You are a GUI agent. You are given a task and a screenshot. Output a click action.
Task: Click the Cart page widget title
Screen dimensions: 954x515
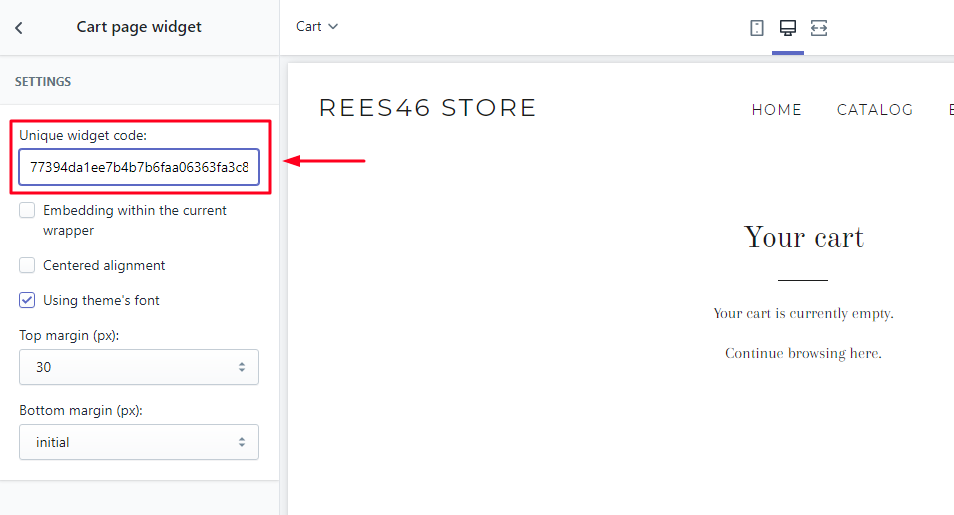pyautogui.click(x=139, y=27)
